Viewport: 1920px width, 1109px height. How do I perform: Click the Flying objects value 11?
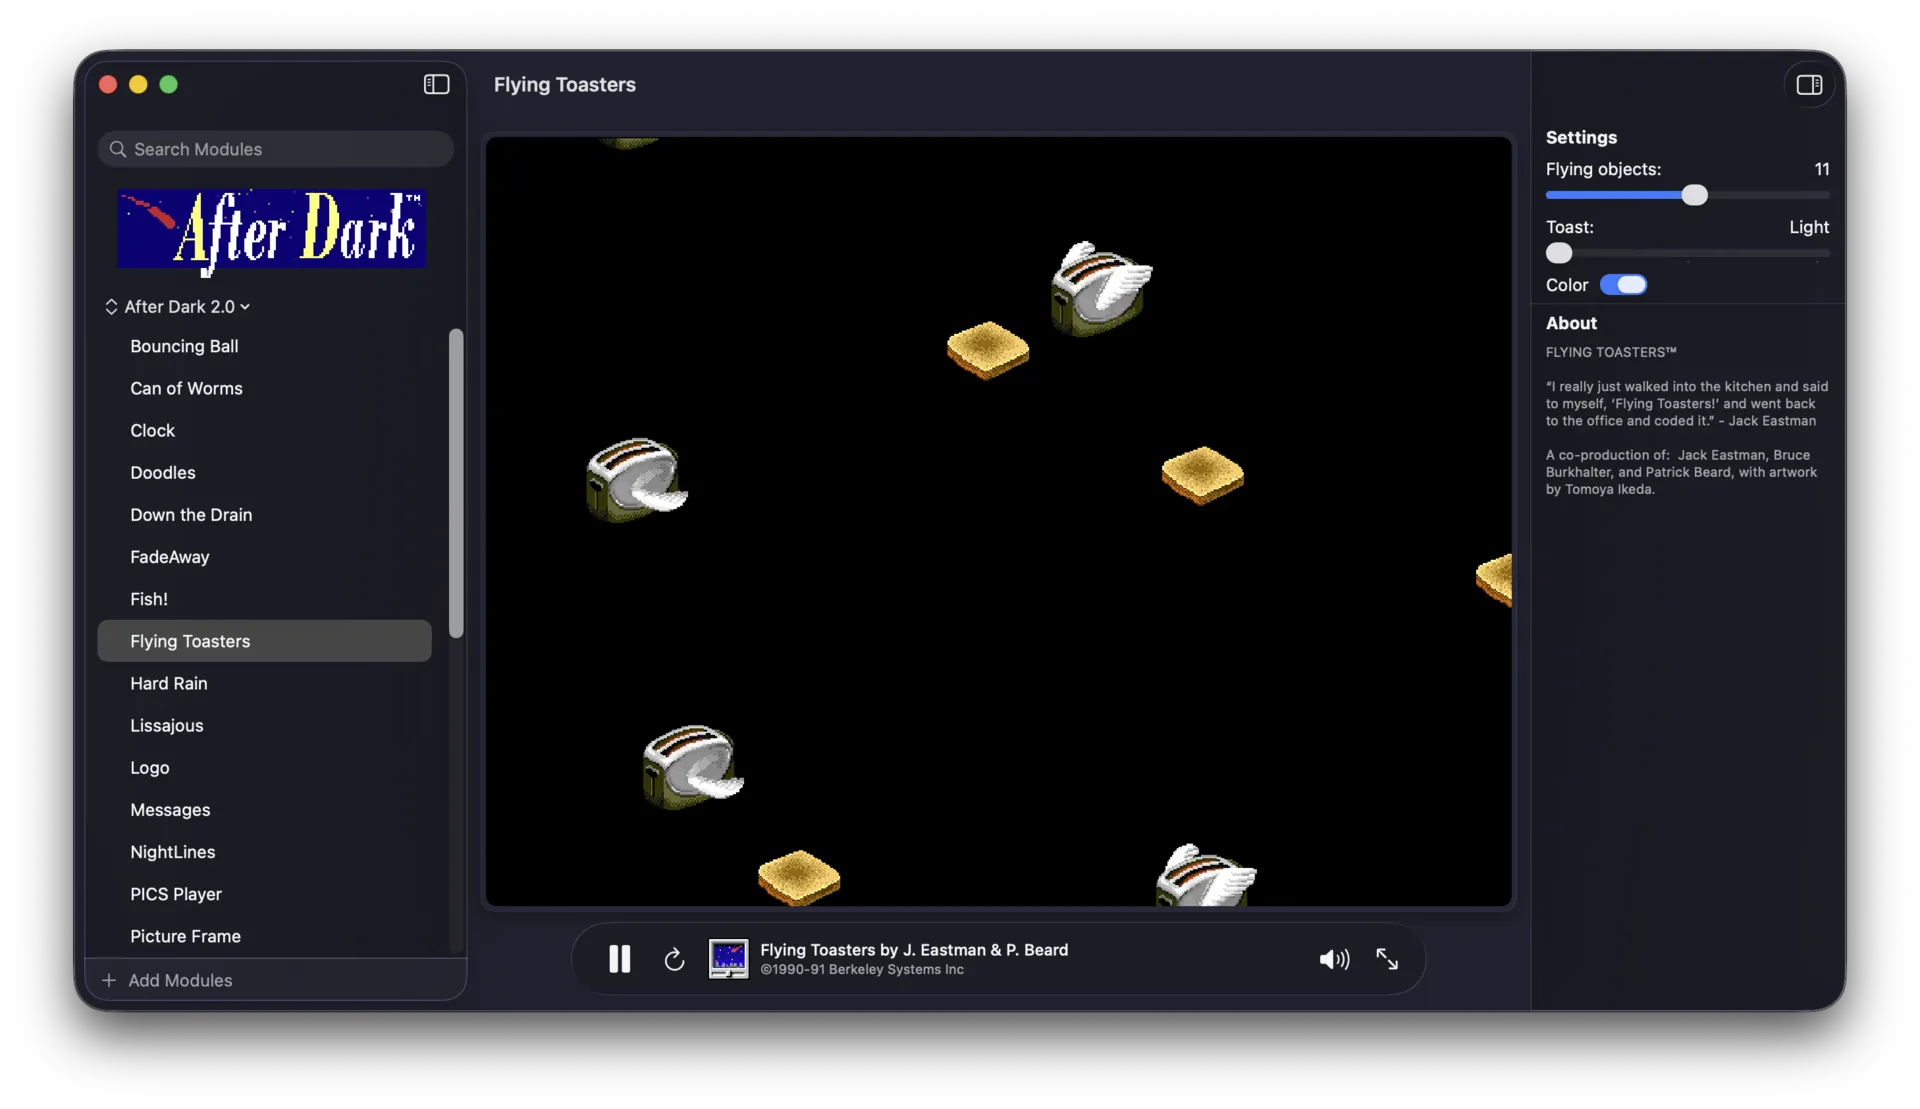click(1821, 169)
